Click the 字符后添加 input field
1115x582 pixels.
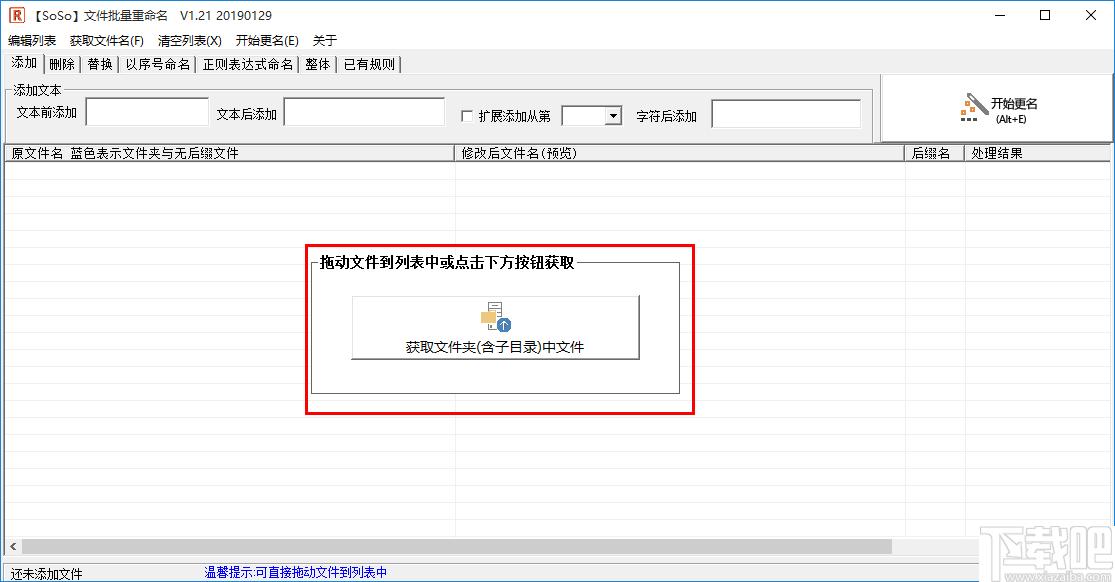[x=786, y=114]
